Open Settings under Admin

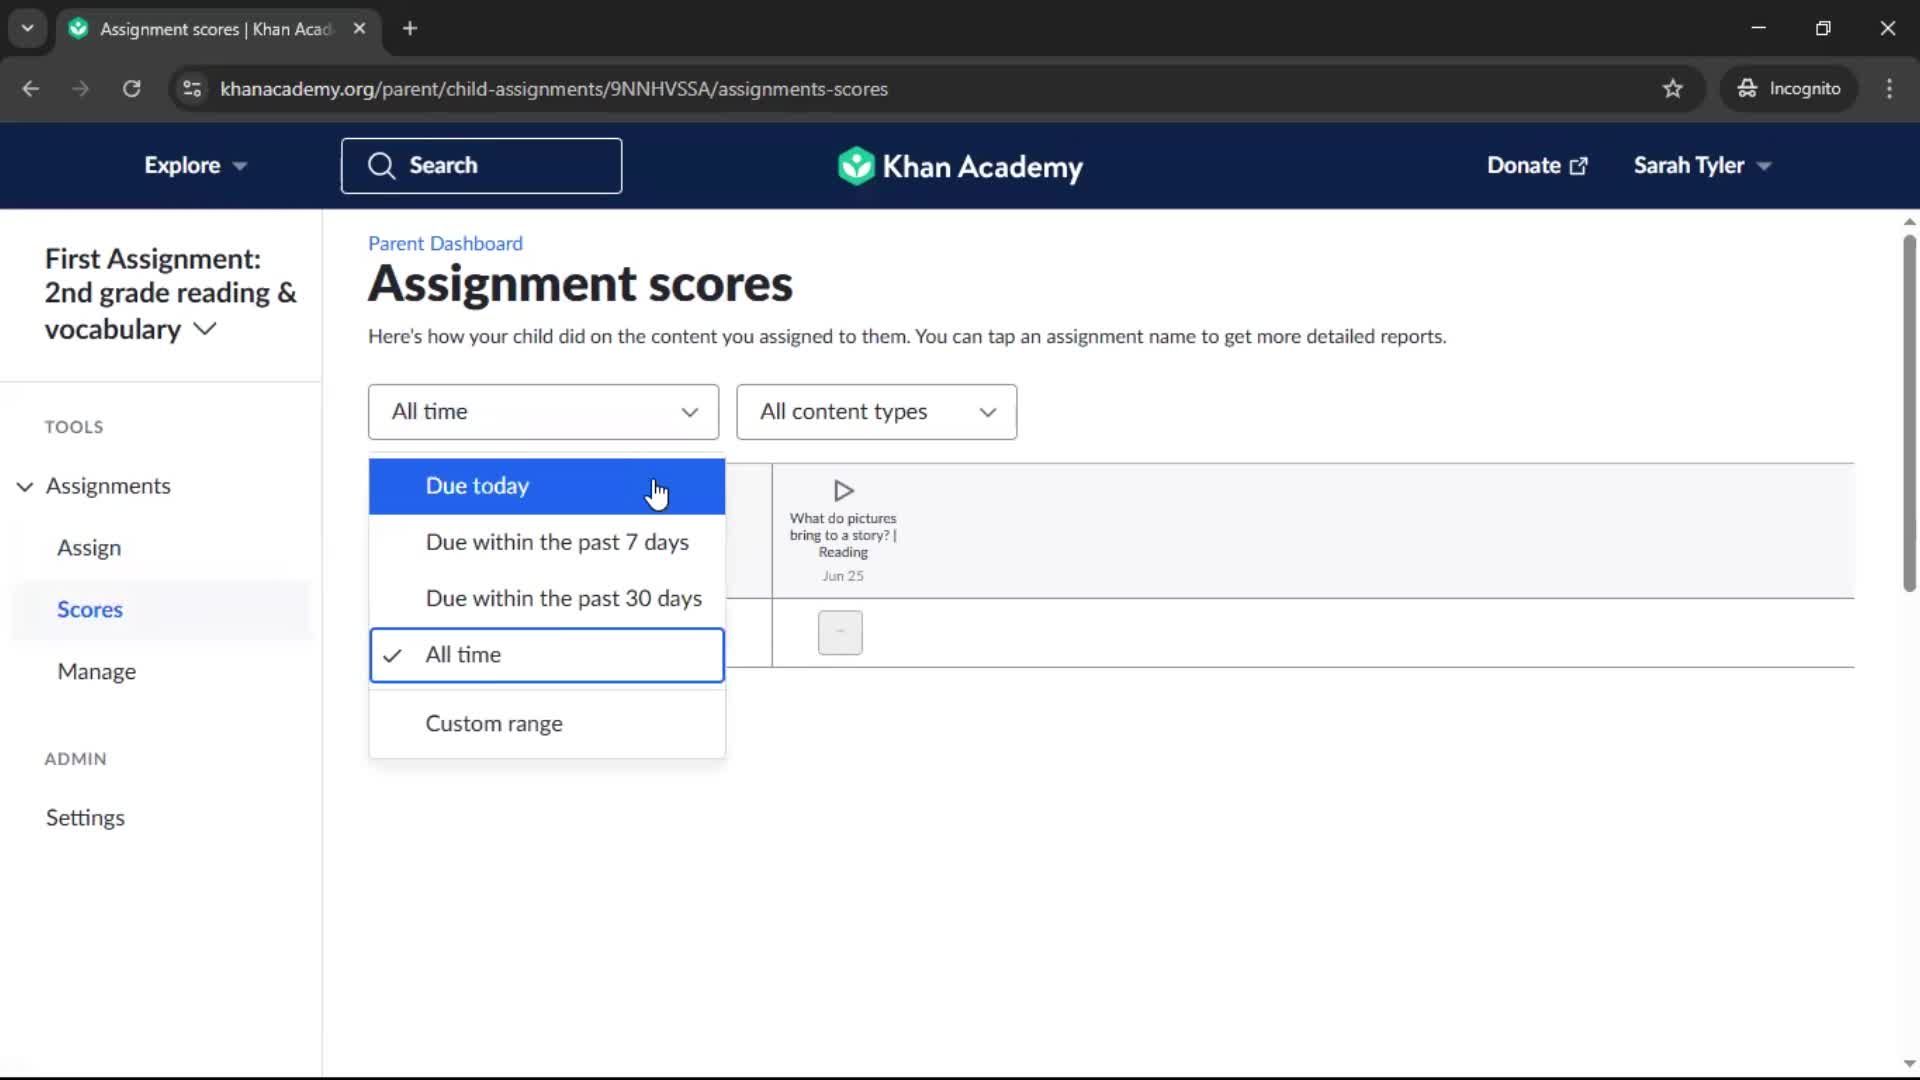tap(85, 818)
